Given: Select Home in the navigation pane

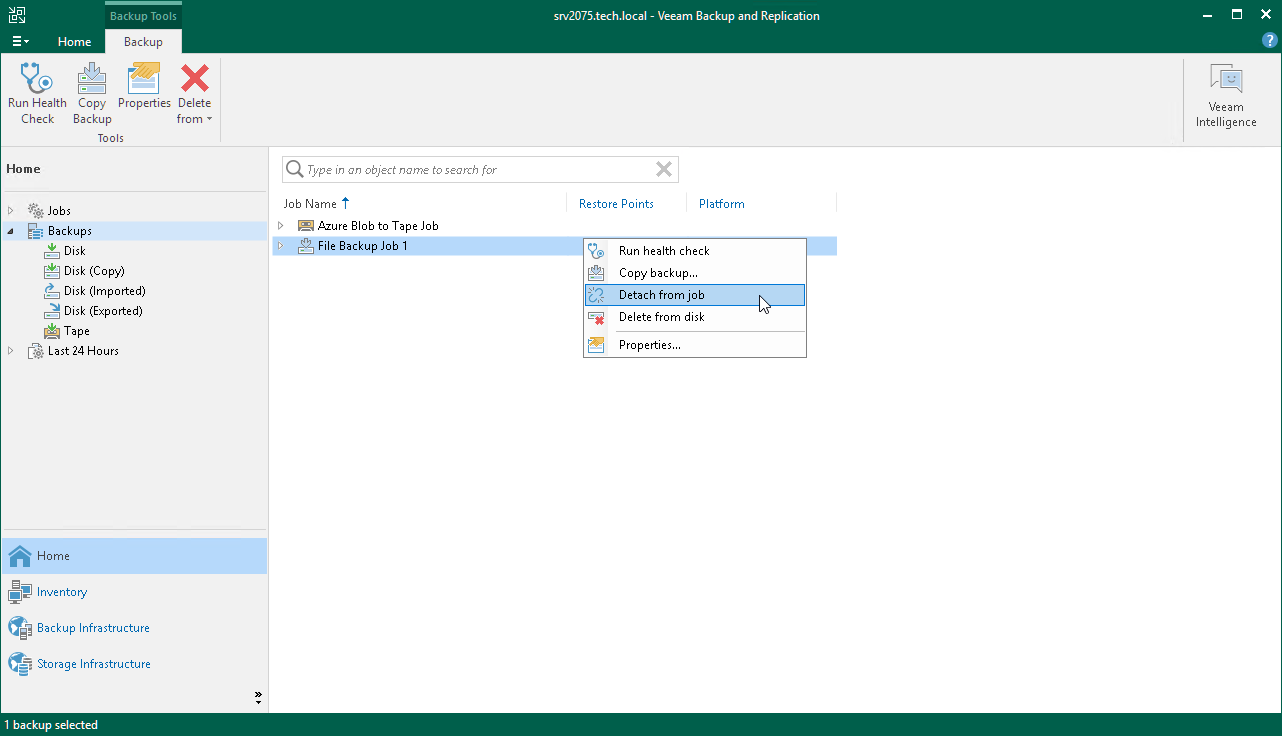Looking at the screenshot, I should tap(51, 556).
